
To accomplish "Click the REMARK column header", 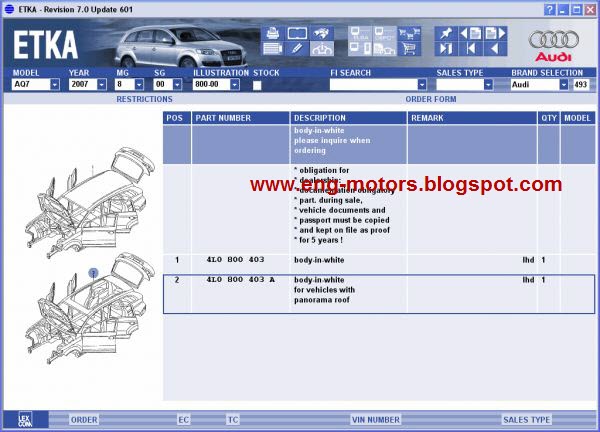I will click(x=472, y=118).
